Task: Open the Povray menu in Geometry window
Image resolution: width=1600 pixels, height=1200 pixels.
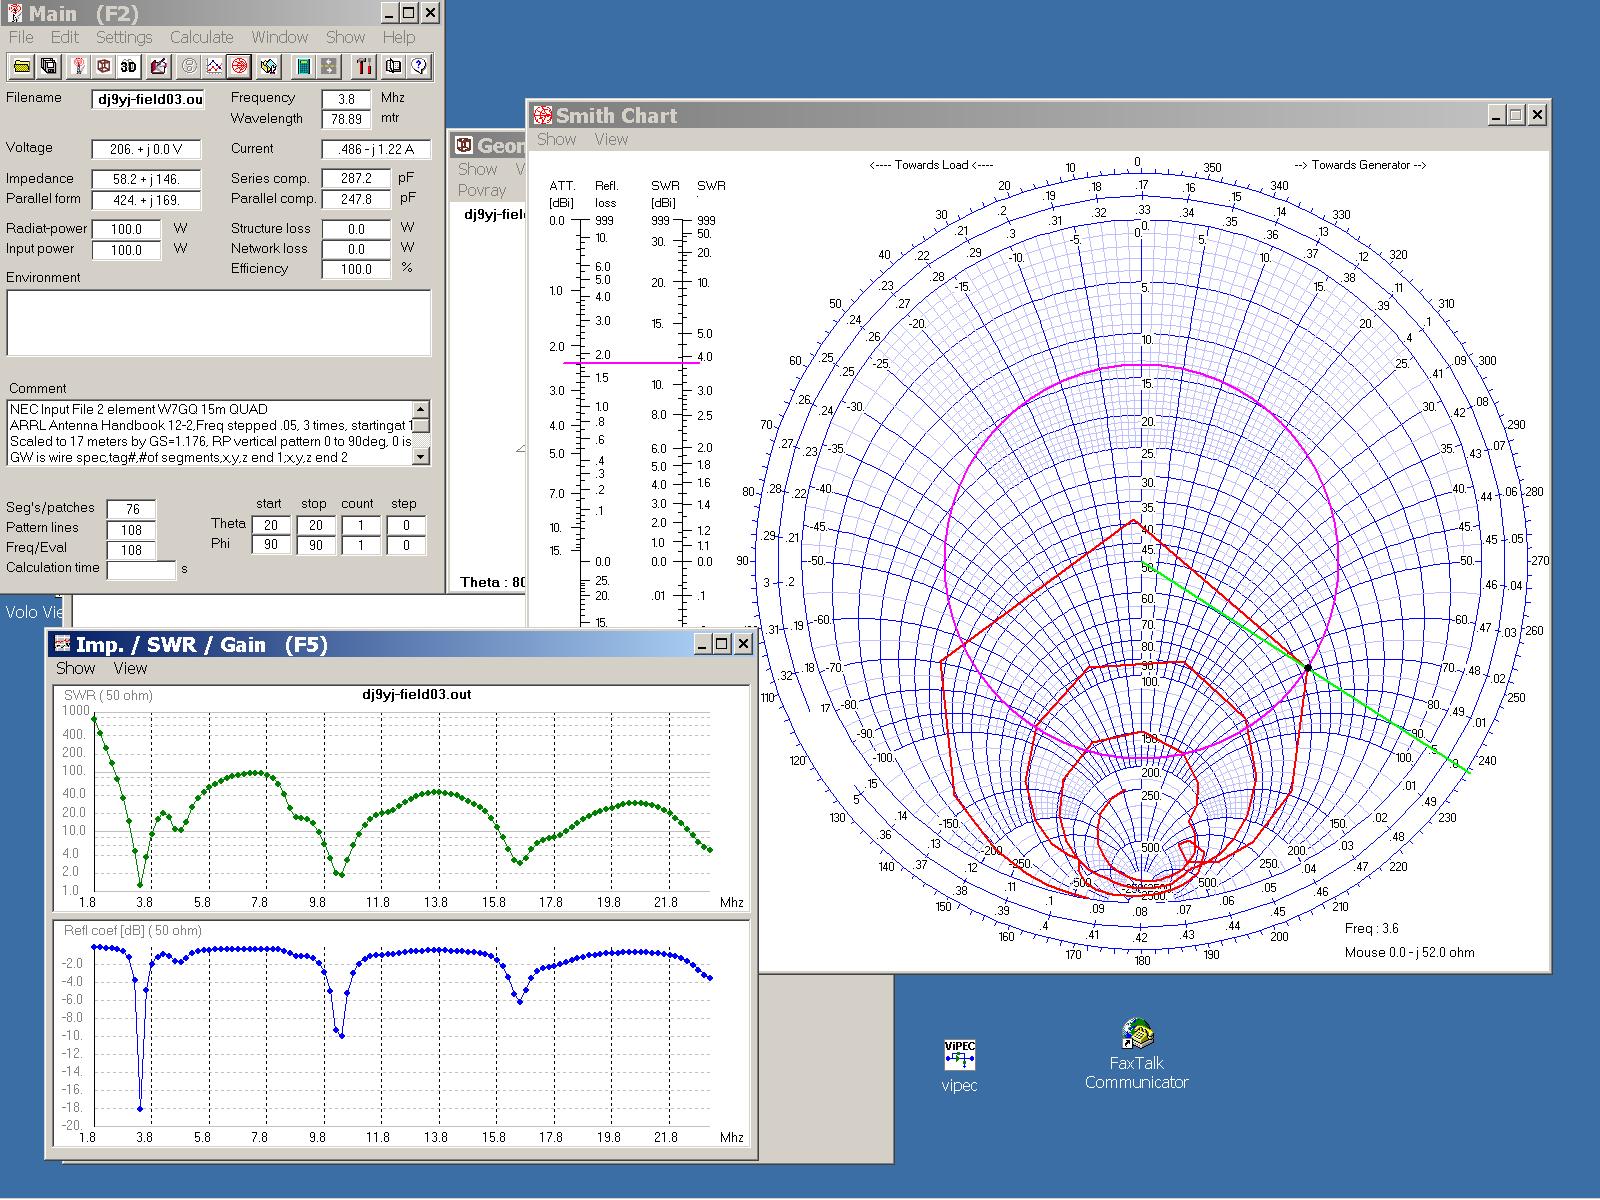Action: click(x=482, y=190)
